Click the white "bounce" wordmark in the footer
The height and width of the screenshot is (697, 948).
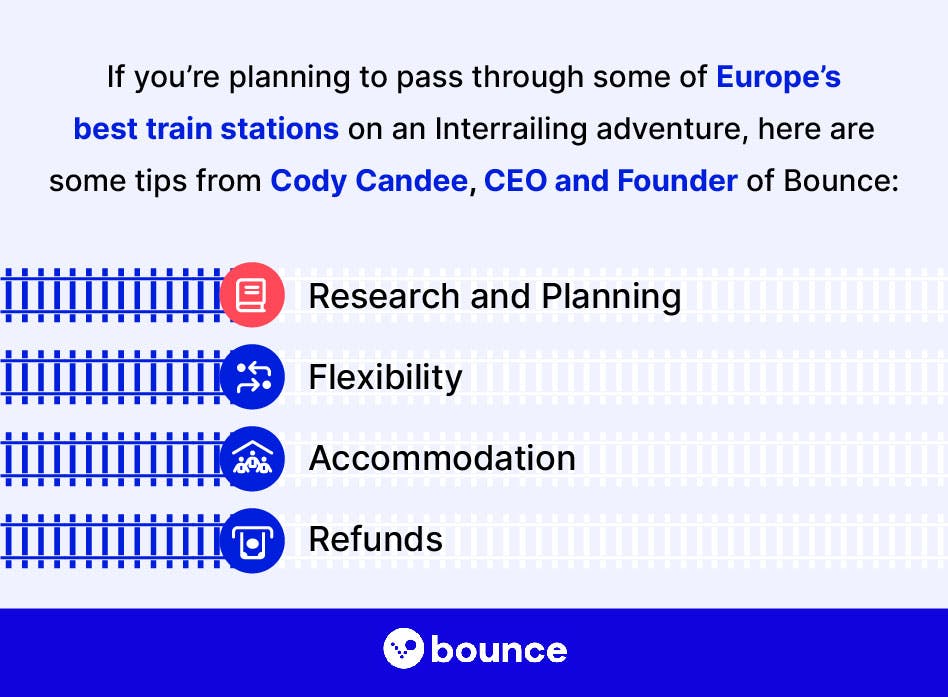499,650
